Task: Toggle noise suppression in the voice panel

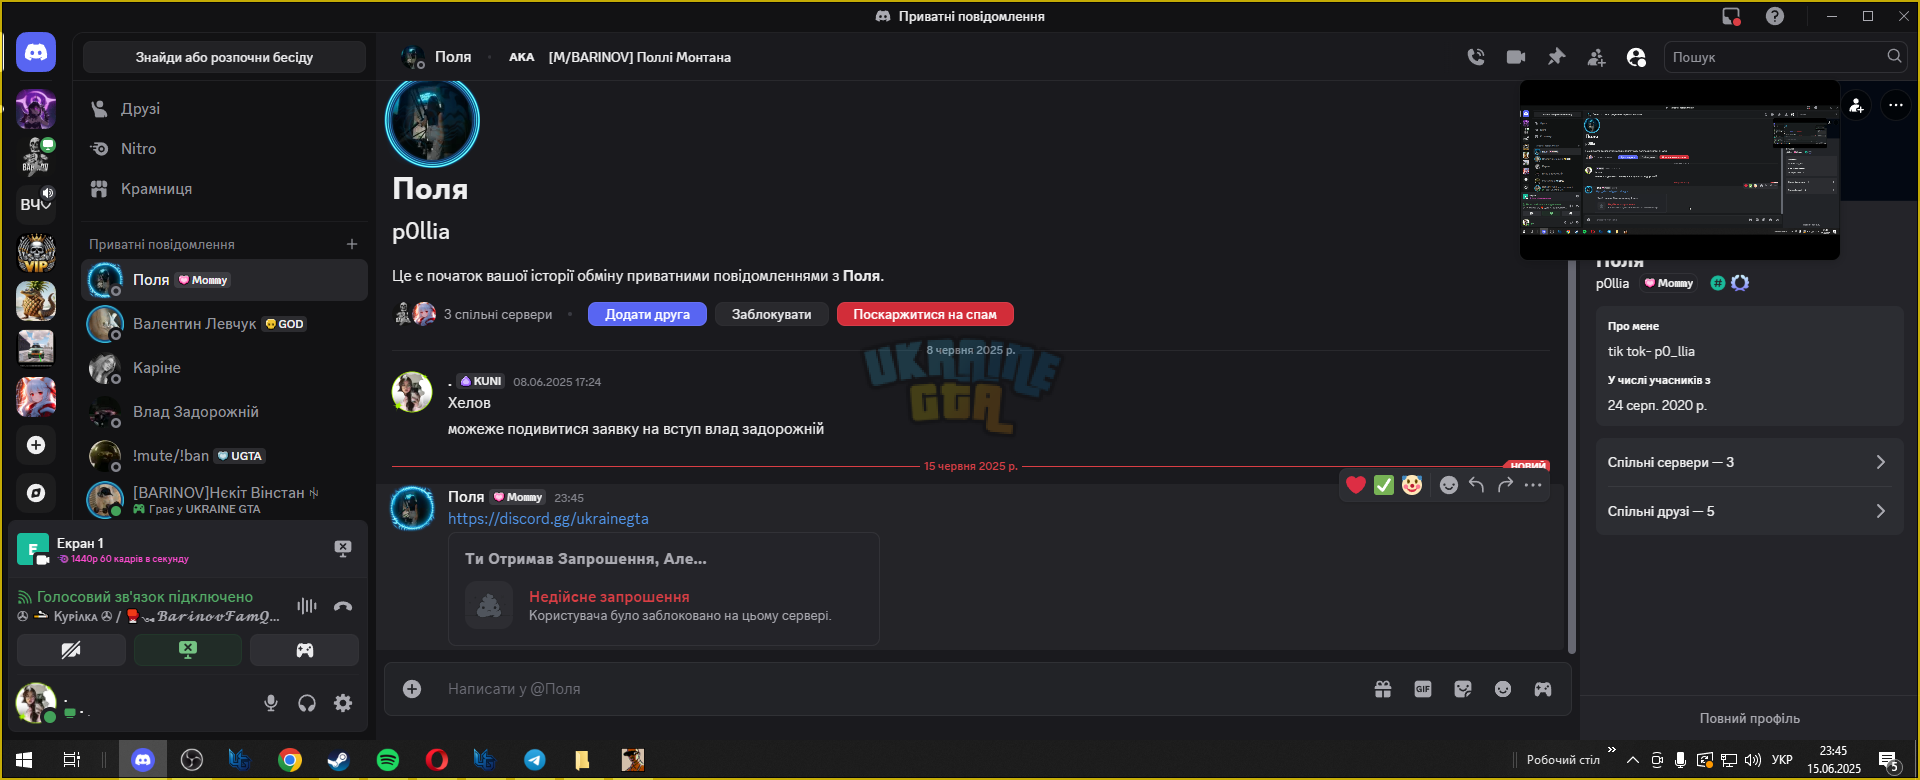Action: [307, 606]
